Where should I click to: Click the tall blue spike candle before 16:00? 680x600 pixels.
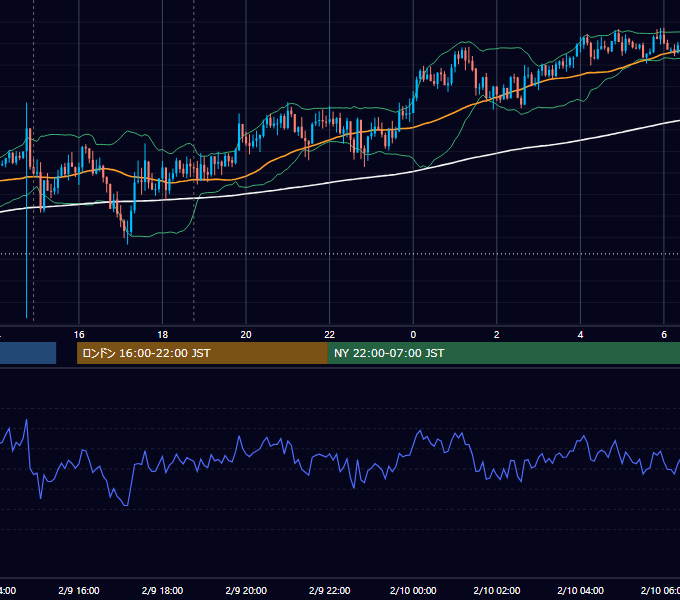point(26,211)
